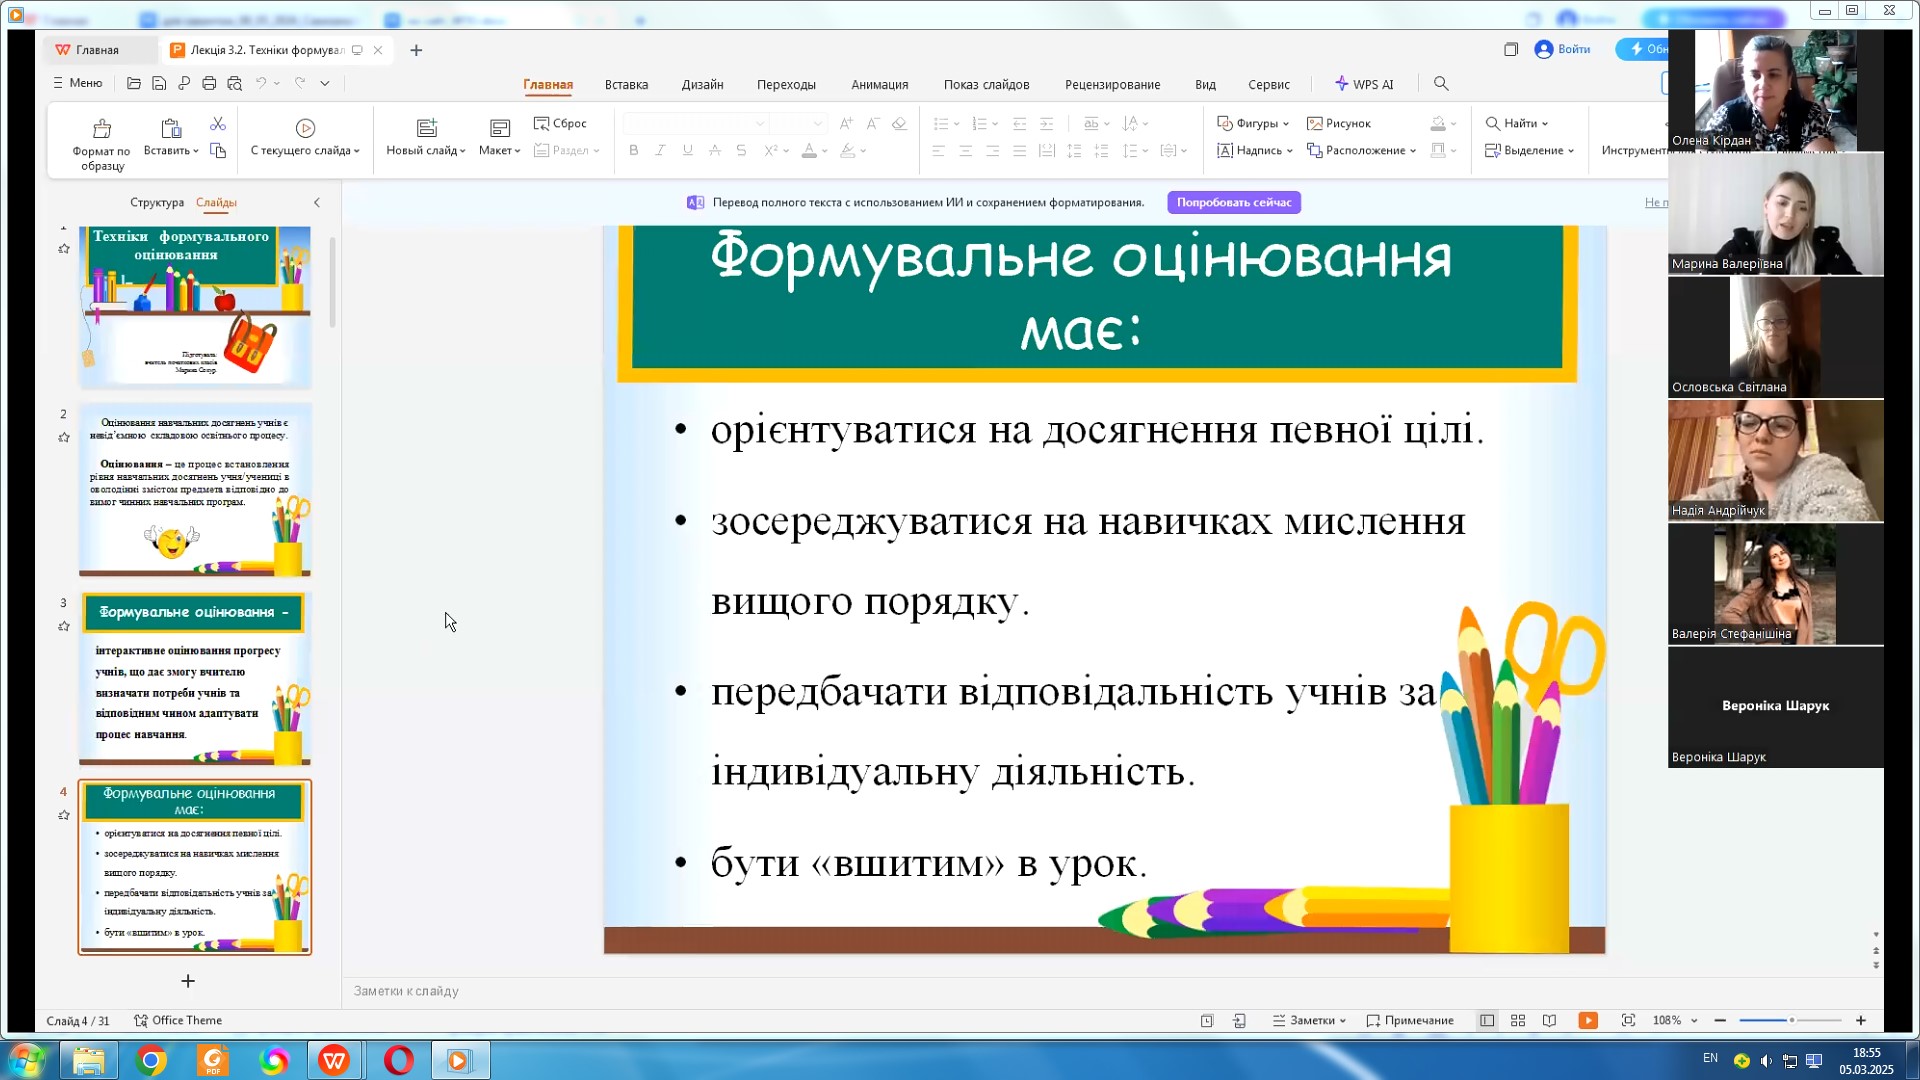Open the Меню main menu
This screenshot has width=1920, height=1080.
[77, 83]
